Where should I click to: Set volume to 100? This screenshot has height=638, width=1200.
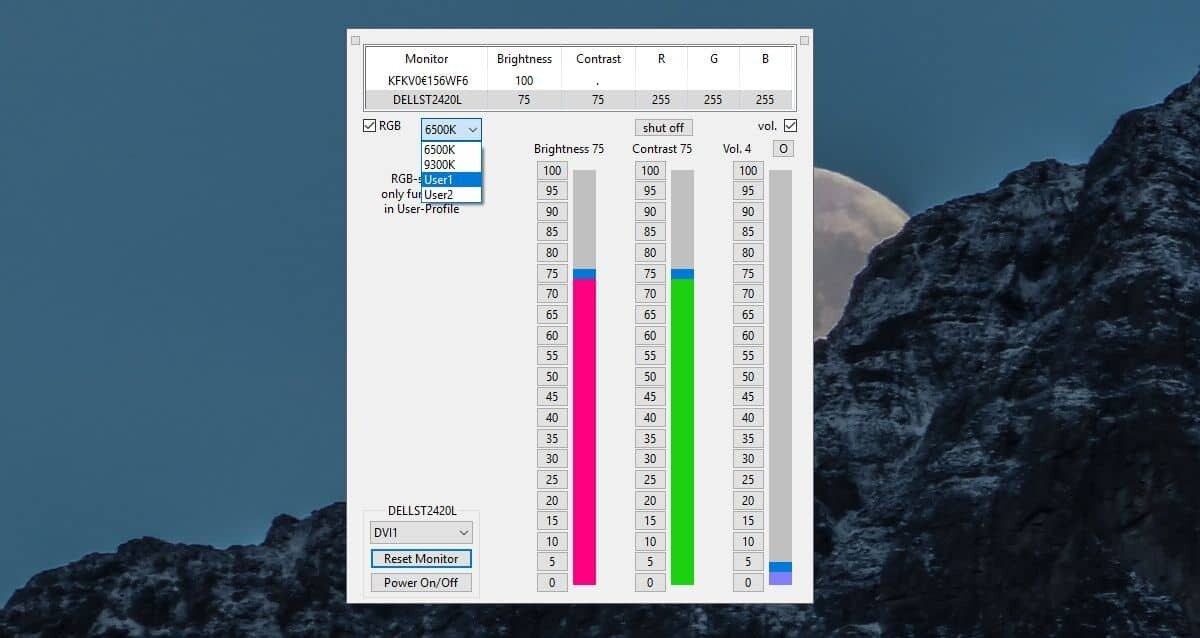coord(748,170)
